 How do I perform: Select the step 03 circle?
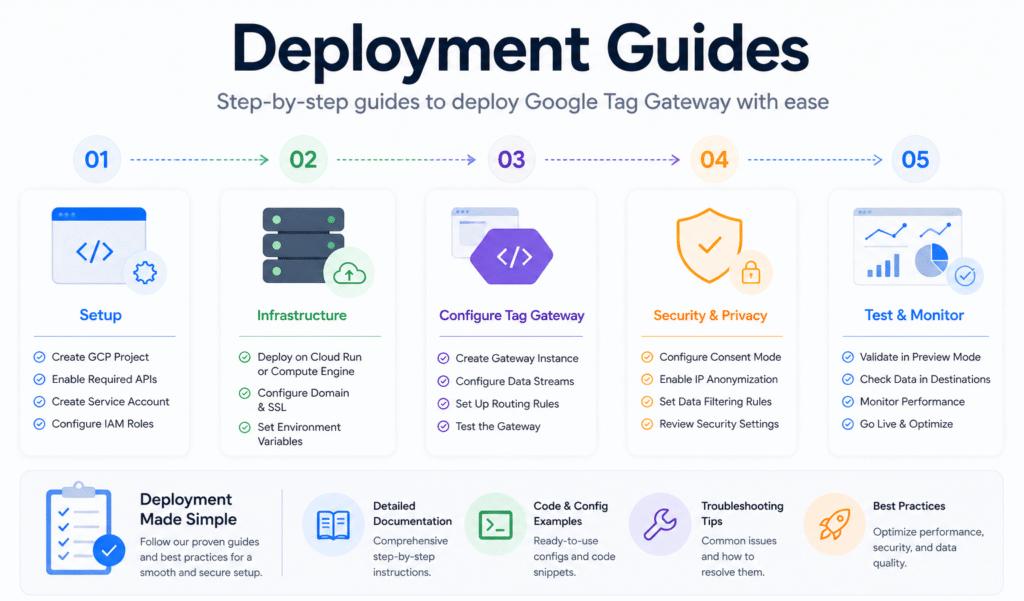(x=511, y=159)
